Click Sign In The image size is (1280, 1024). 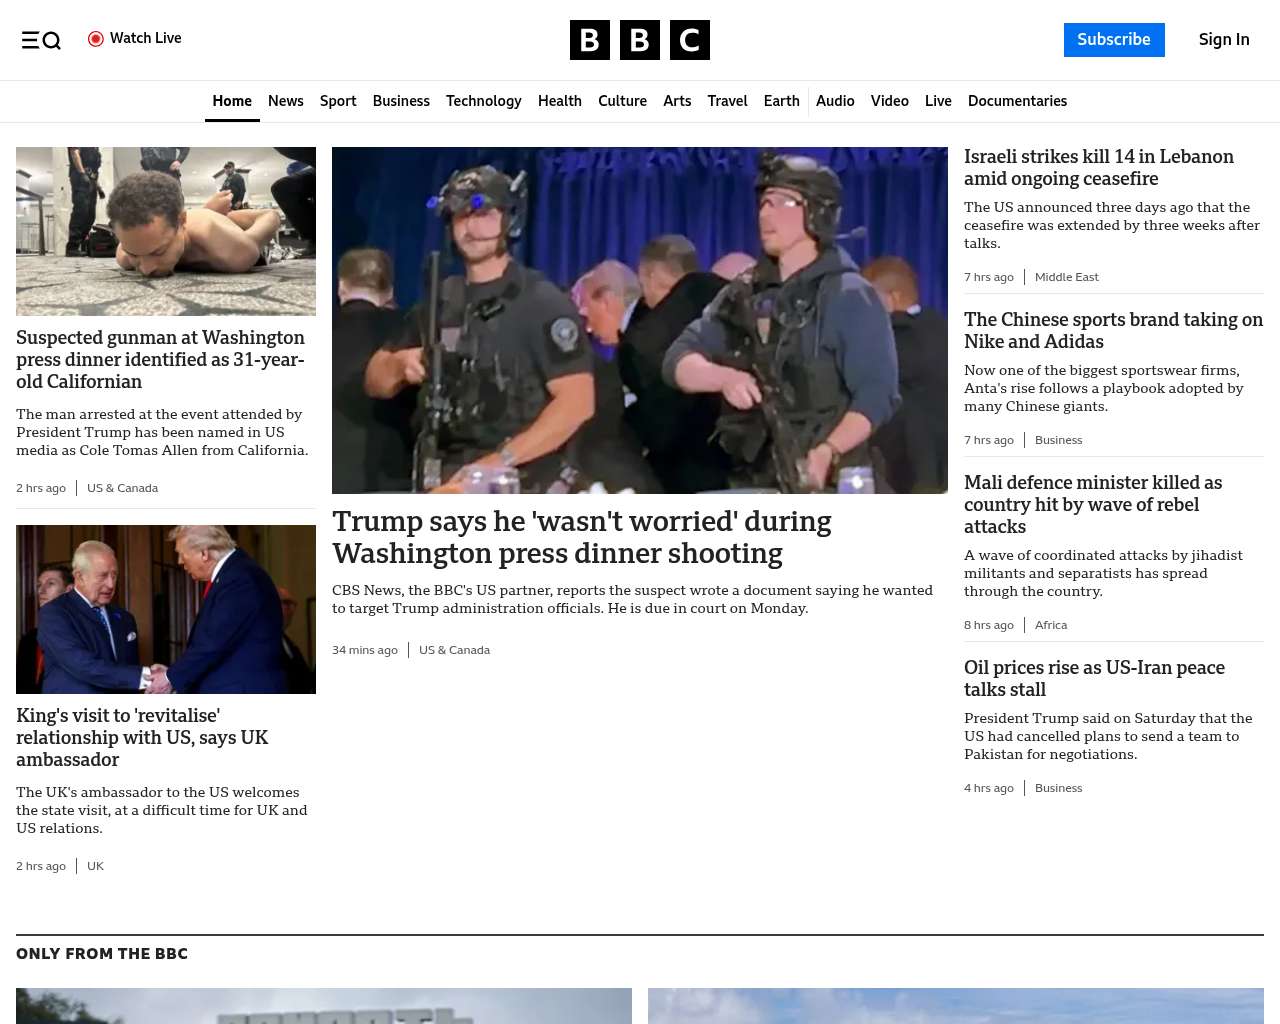1223,40
